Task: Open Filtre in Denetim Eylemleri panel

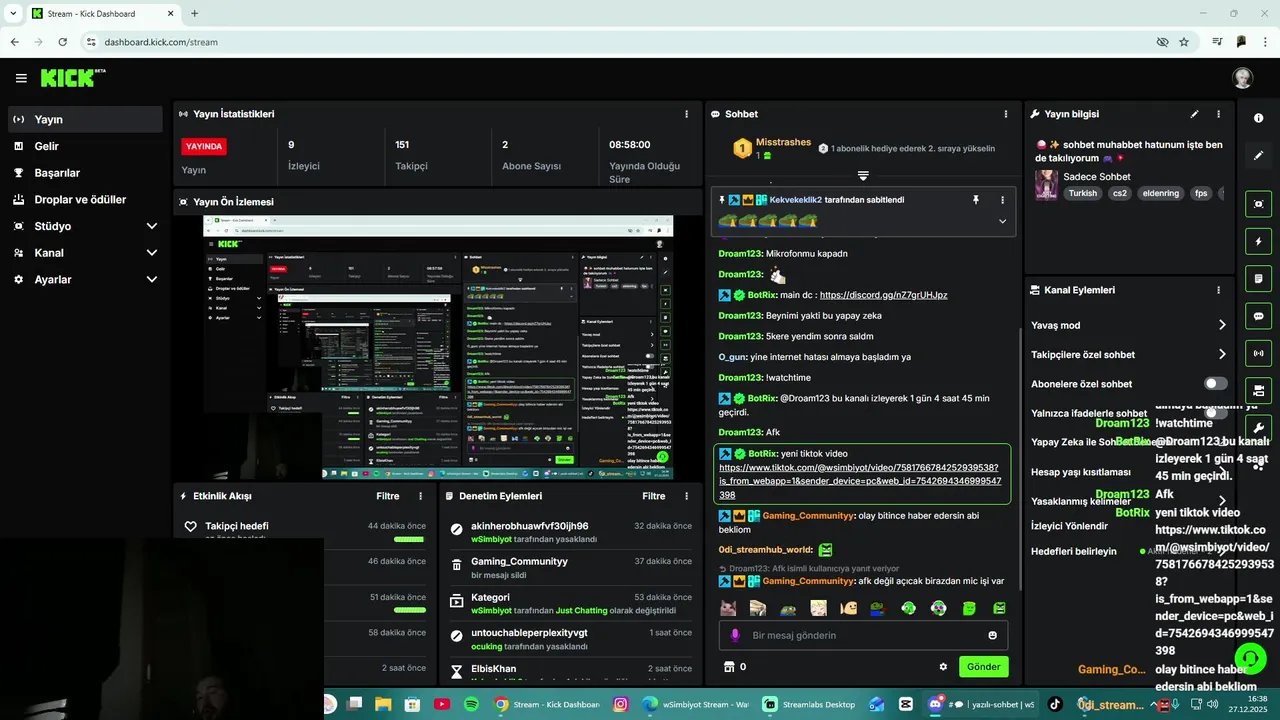Action: [x=654, y=496]
